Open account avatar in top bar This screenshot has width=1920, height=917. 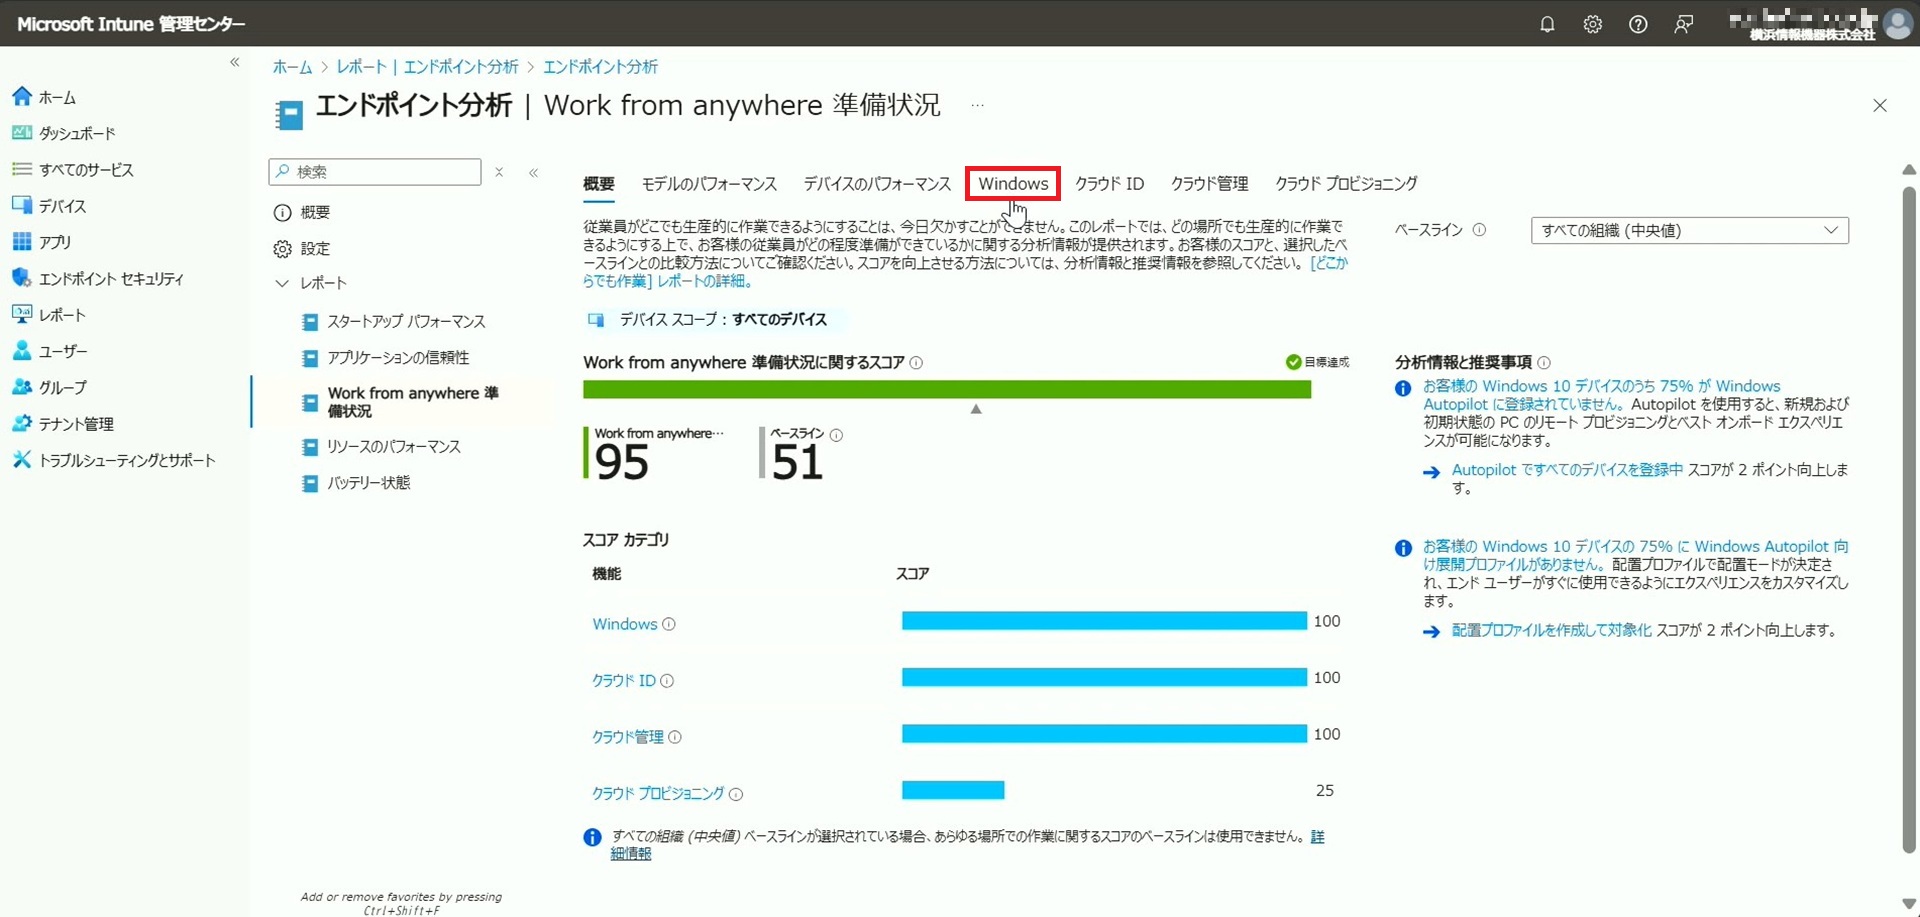pyautogui.click(x=1898, y=23)
